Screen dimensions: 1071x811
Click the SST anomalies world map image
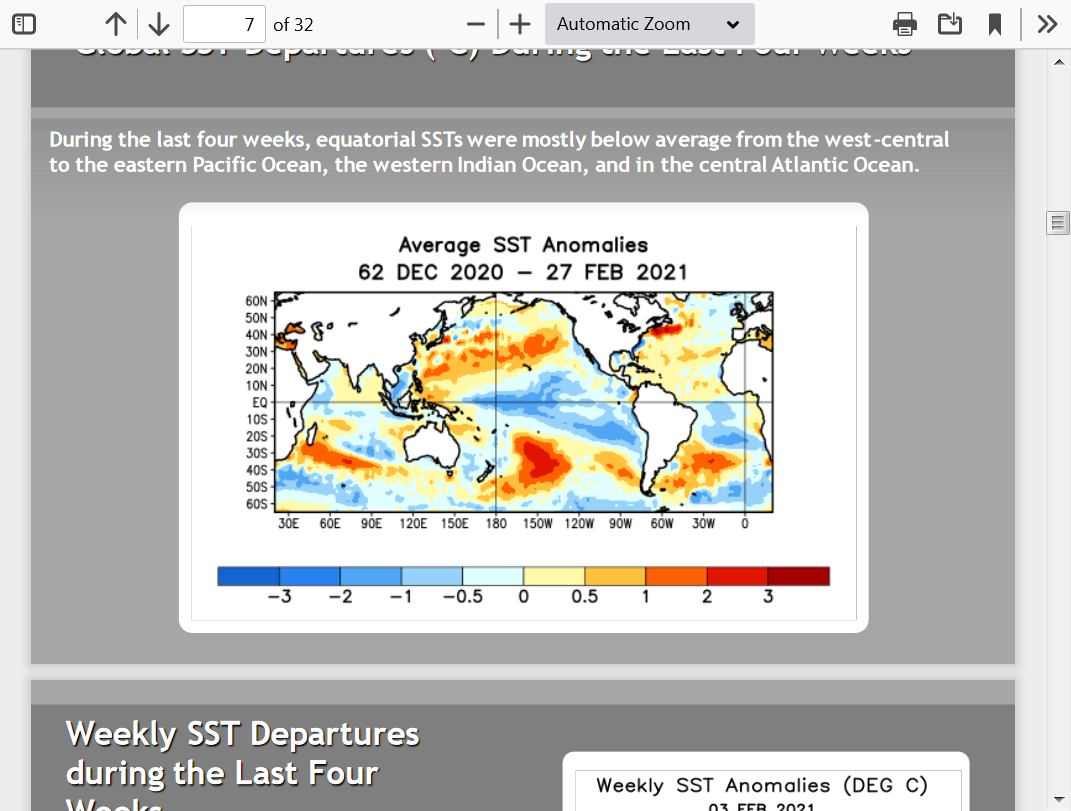[523, 402]
